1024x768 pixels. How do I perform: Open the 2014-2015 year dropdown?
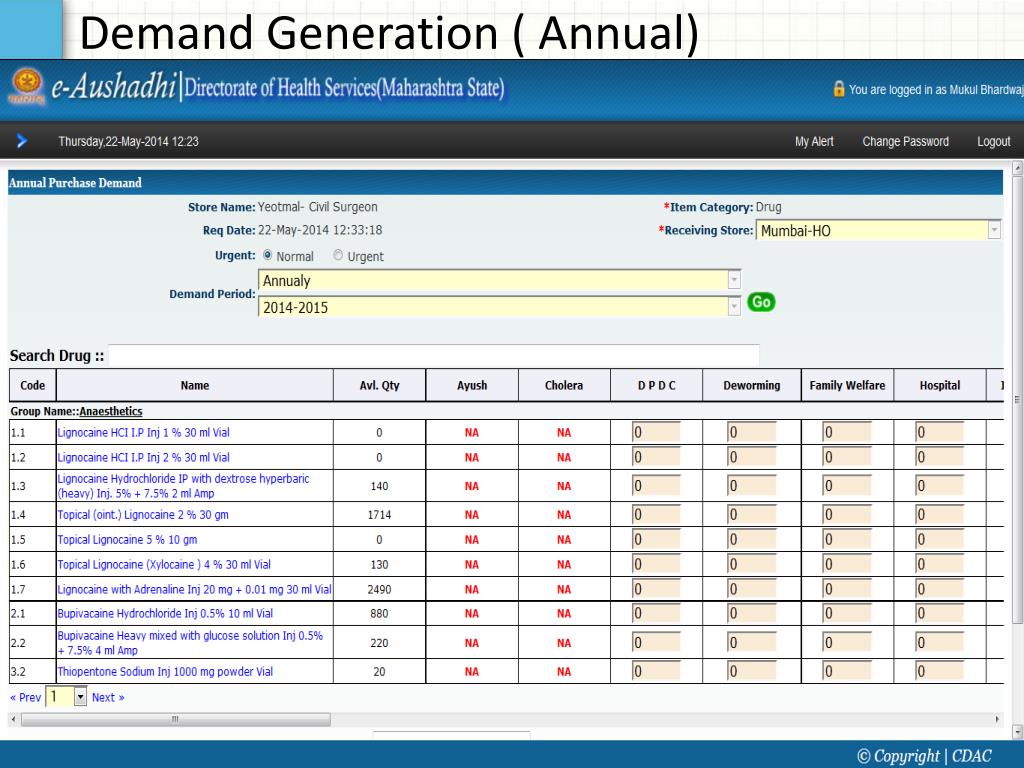point(735,307)
